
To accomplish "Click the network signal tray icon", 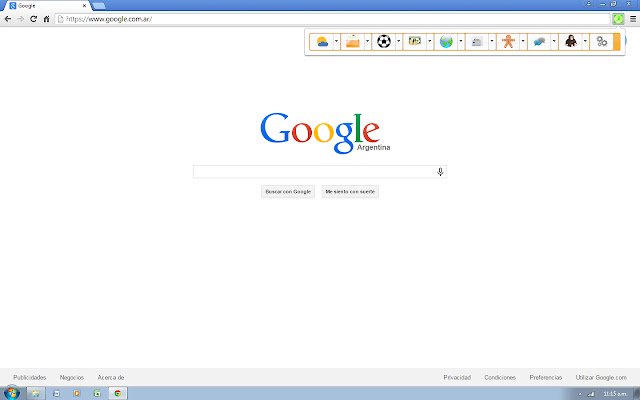I will point(591,394).
